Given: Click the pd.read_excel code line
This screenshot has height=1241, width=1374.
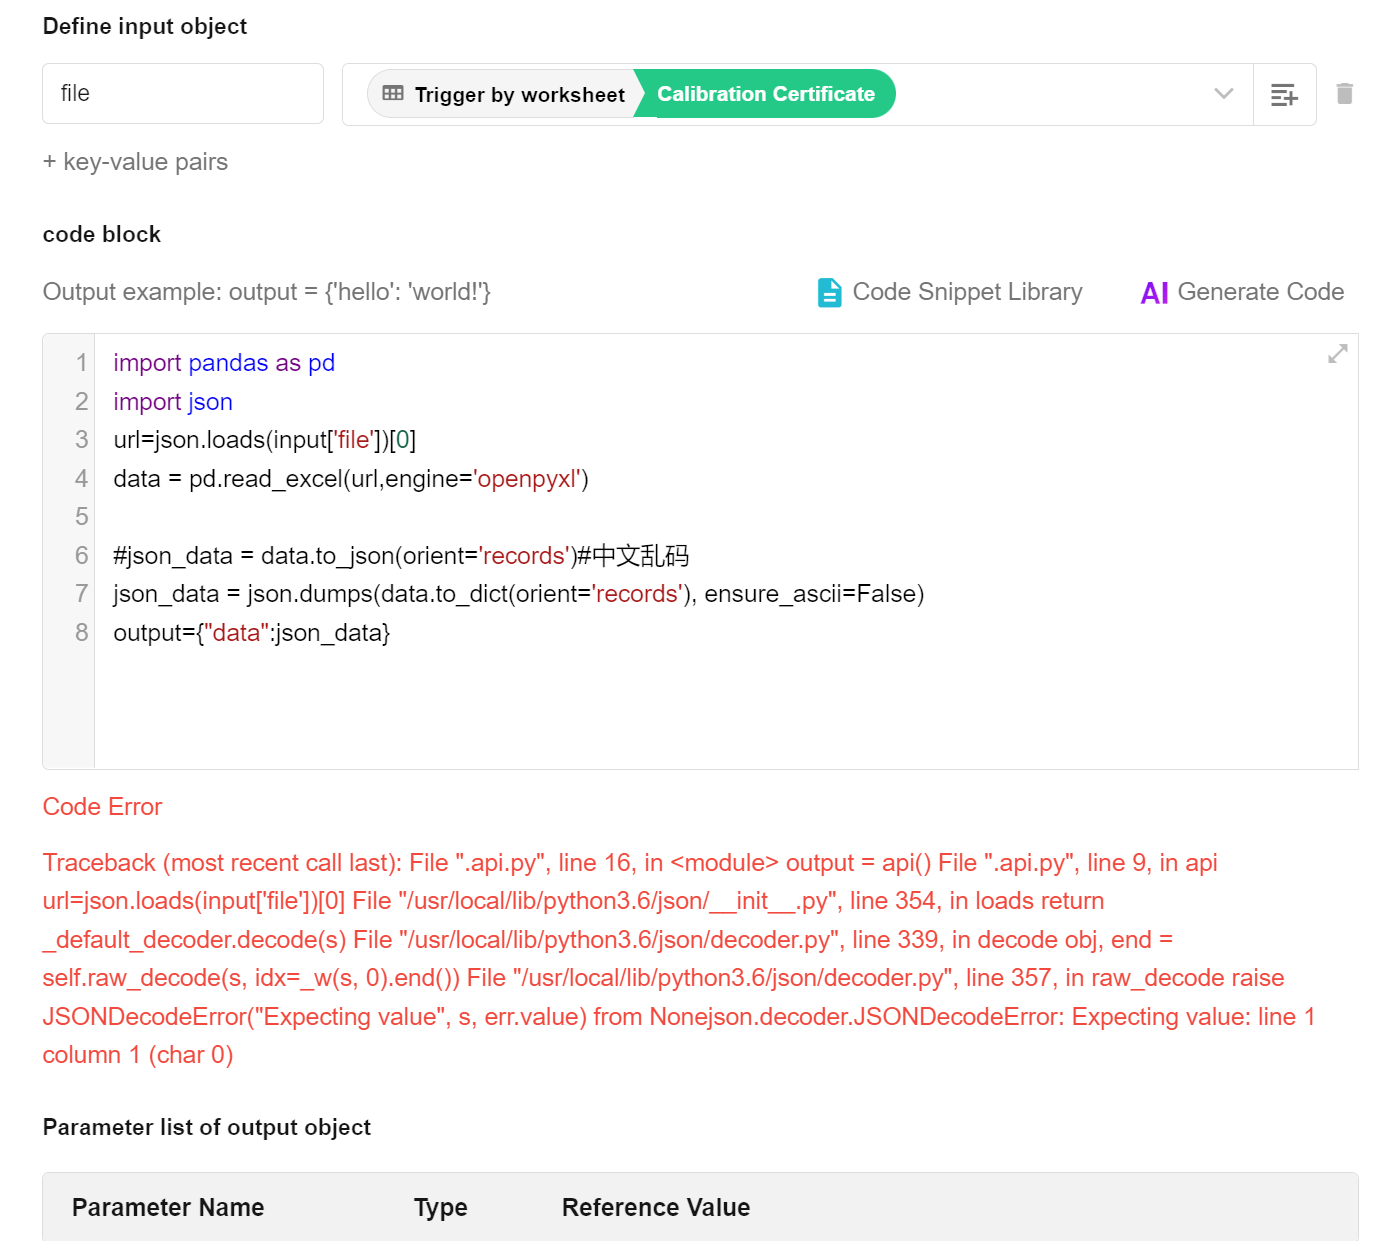Looking at the screenshot, I should (350, 479).
